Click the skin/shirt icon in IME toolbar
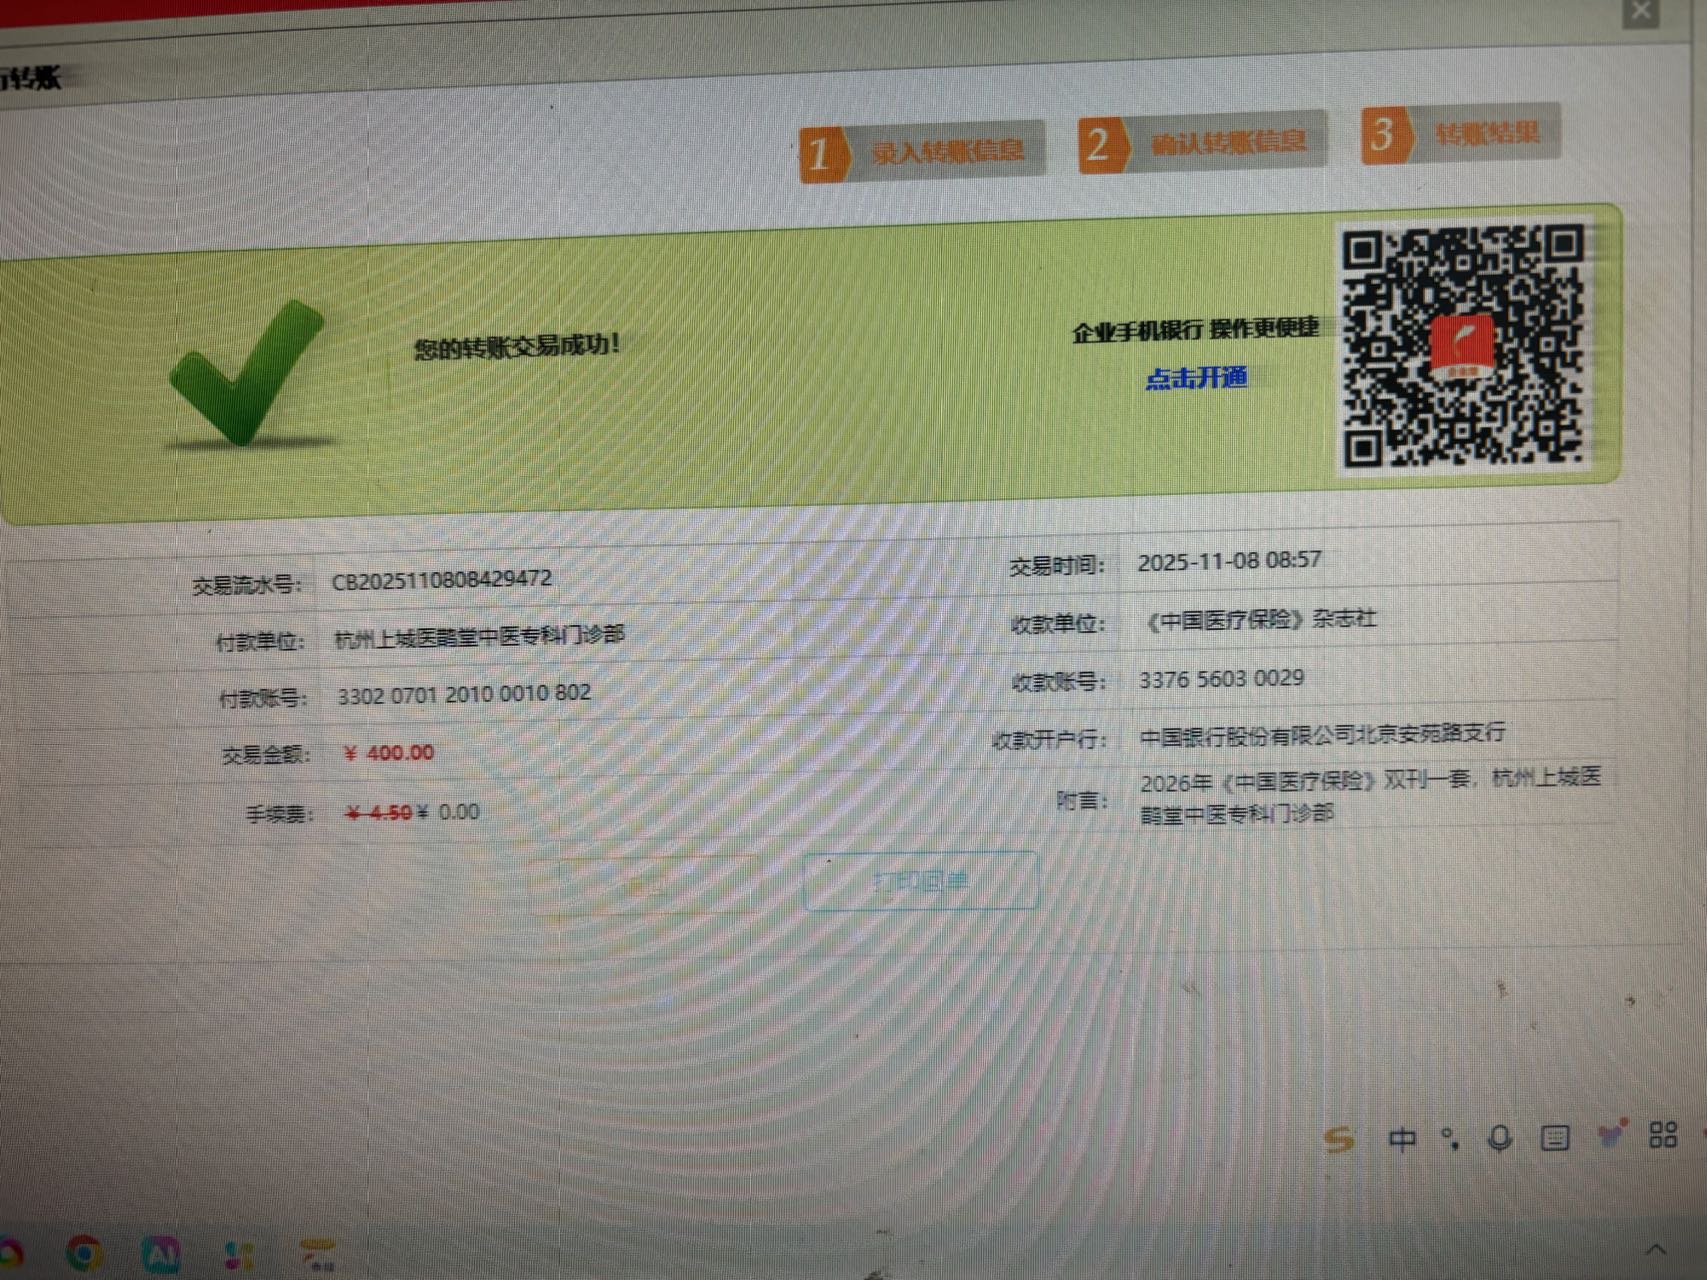The height and width of the screenshot is (1280, 1707). click(1610, 1135)
